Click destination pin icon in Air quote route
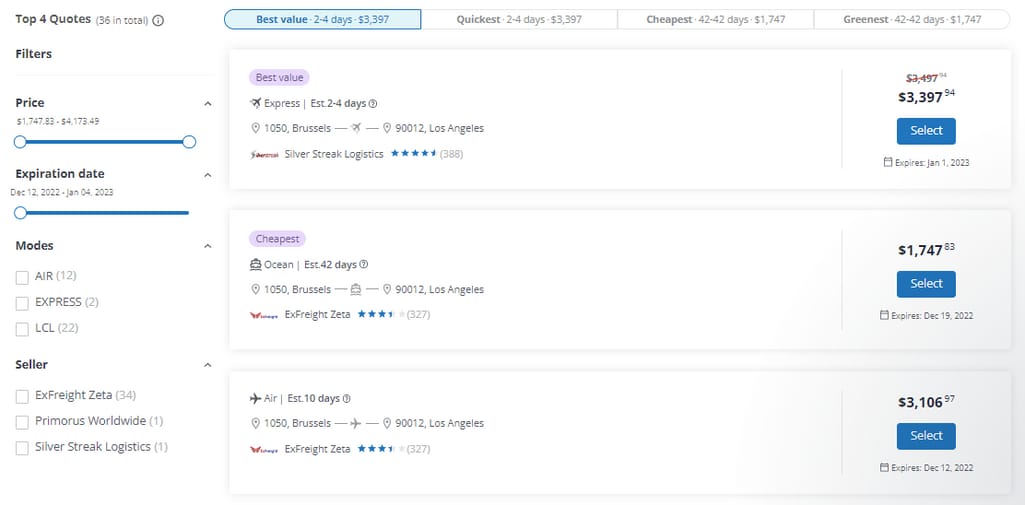Image resolution: width=1025 pixels, height=505 pixels. coord(387,423)
